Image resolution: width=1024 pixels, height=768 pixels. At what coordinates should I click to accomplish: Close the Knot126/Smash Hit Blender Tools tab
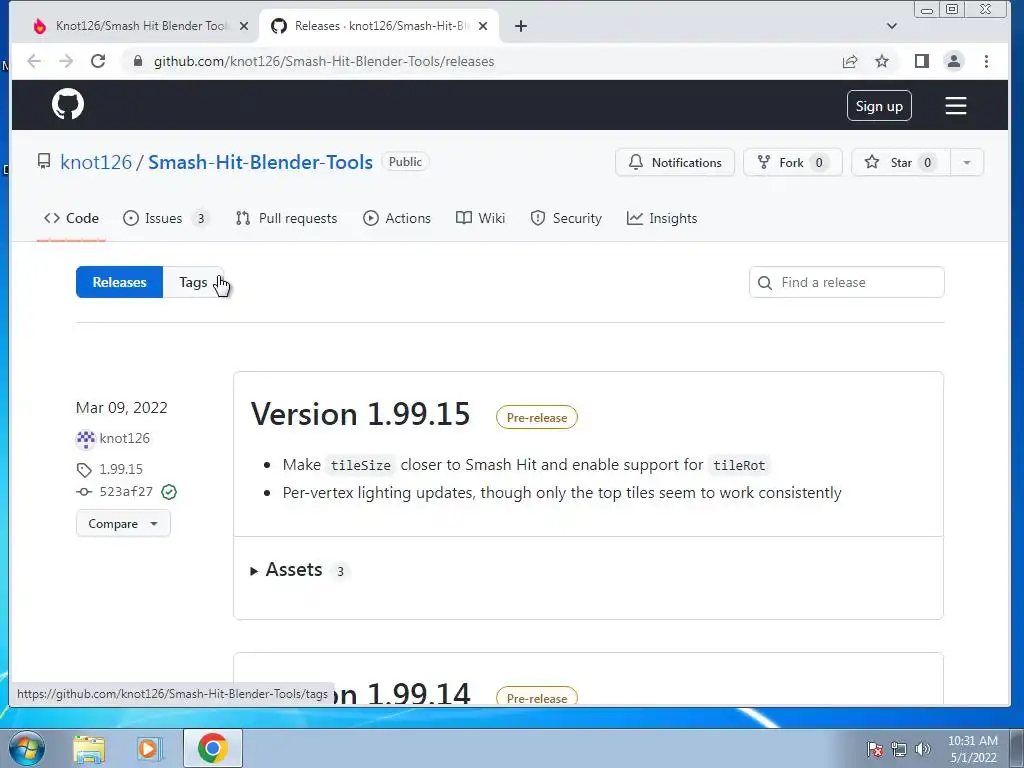click(x=244, y=26)
